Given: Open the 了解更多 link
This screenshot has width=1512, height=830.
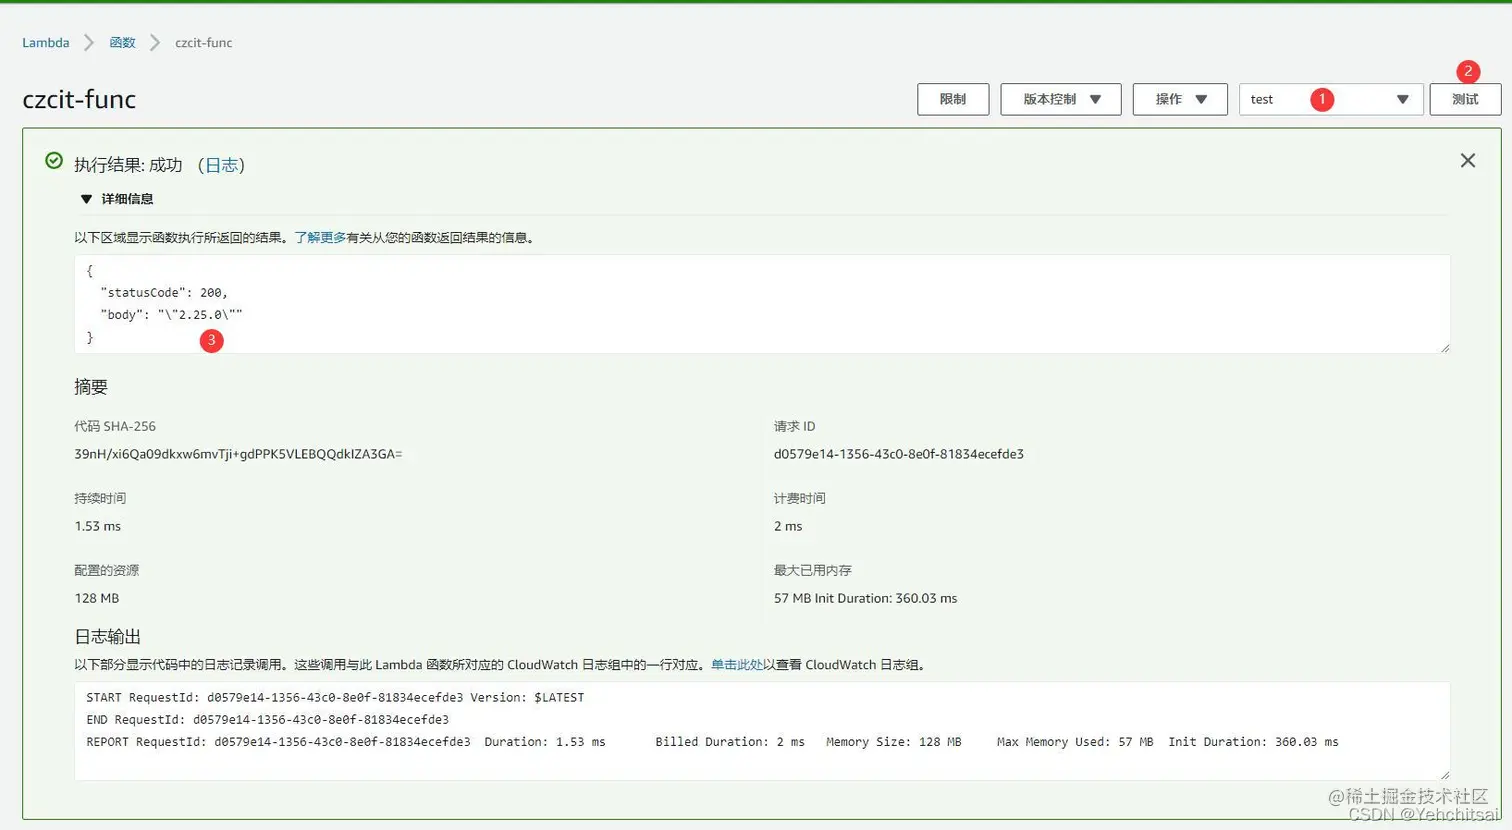Looking at the screenshot, I should (320, 237).
